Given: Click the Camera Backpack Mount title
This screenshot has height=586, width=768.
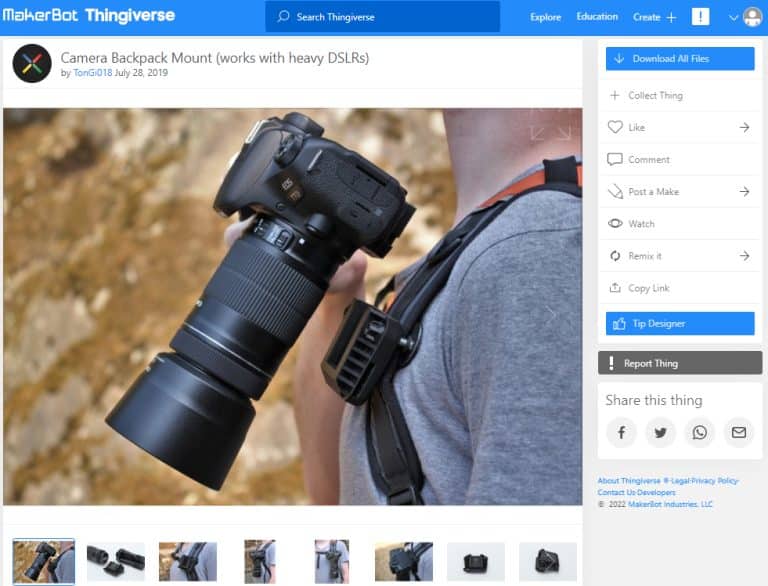Looking at the screenshot, I should [215, 58].
